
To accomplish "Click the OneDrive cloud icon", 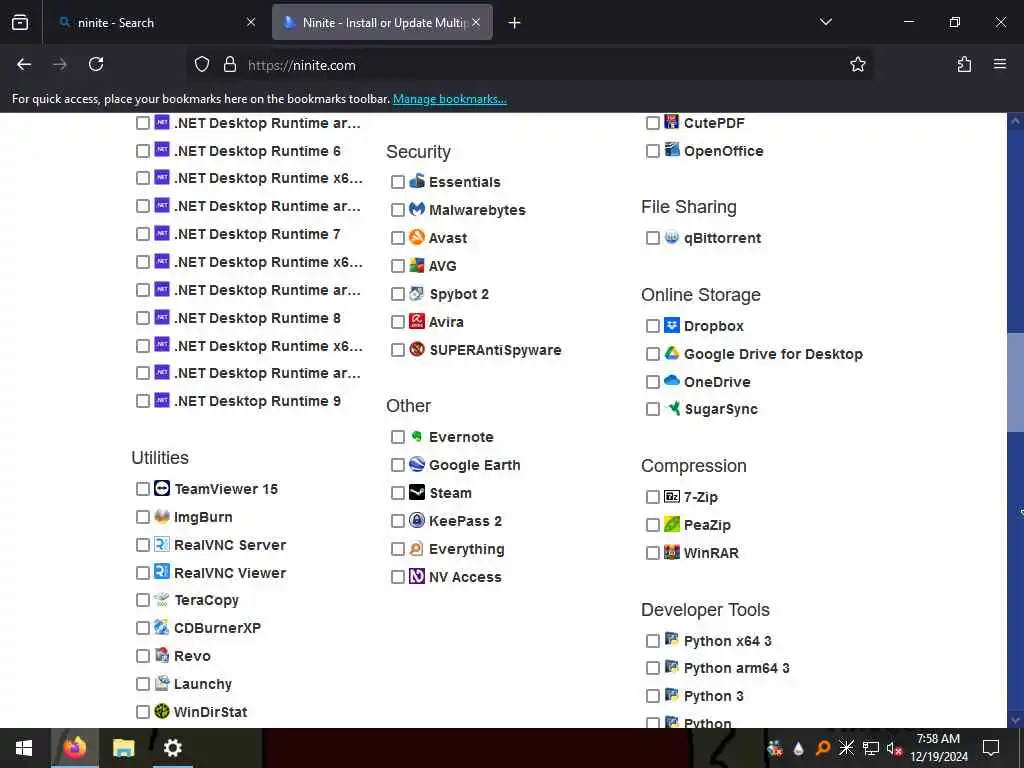I will [x=671, y=380].
